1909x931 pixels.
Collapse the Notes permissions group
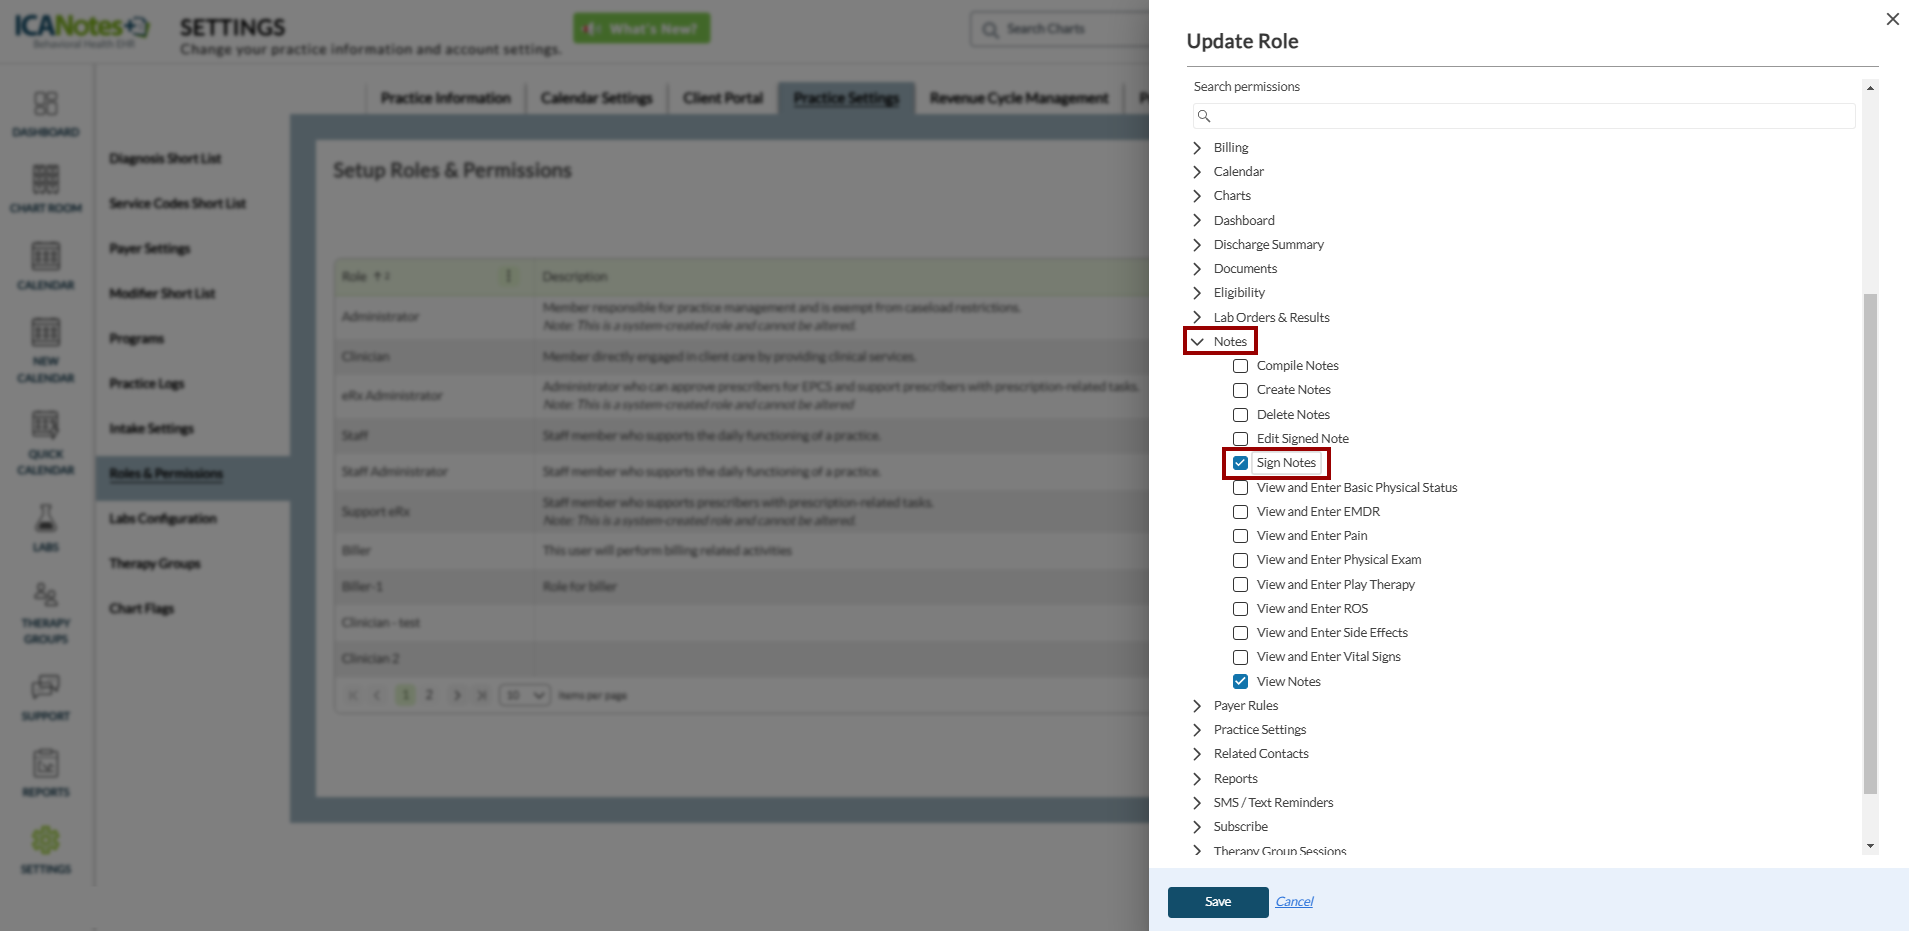tap(1197, 342)
